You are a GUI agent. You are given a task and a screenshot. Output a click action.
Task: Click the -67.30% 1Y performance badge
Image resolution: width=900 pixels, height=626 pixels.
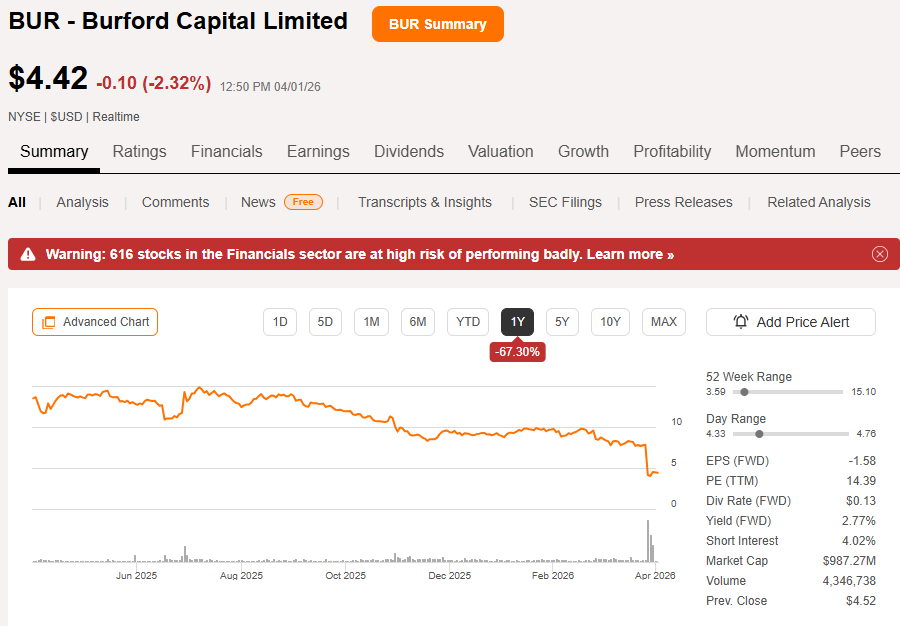tap(517, 352)
